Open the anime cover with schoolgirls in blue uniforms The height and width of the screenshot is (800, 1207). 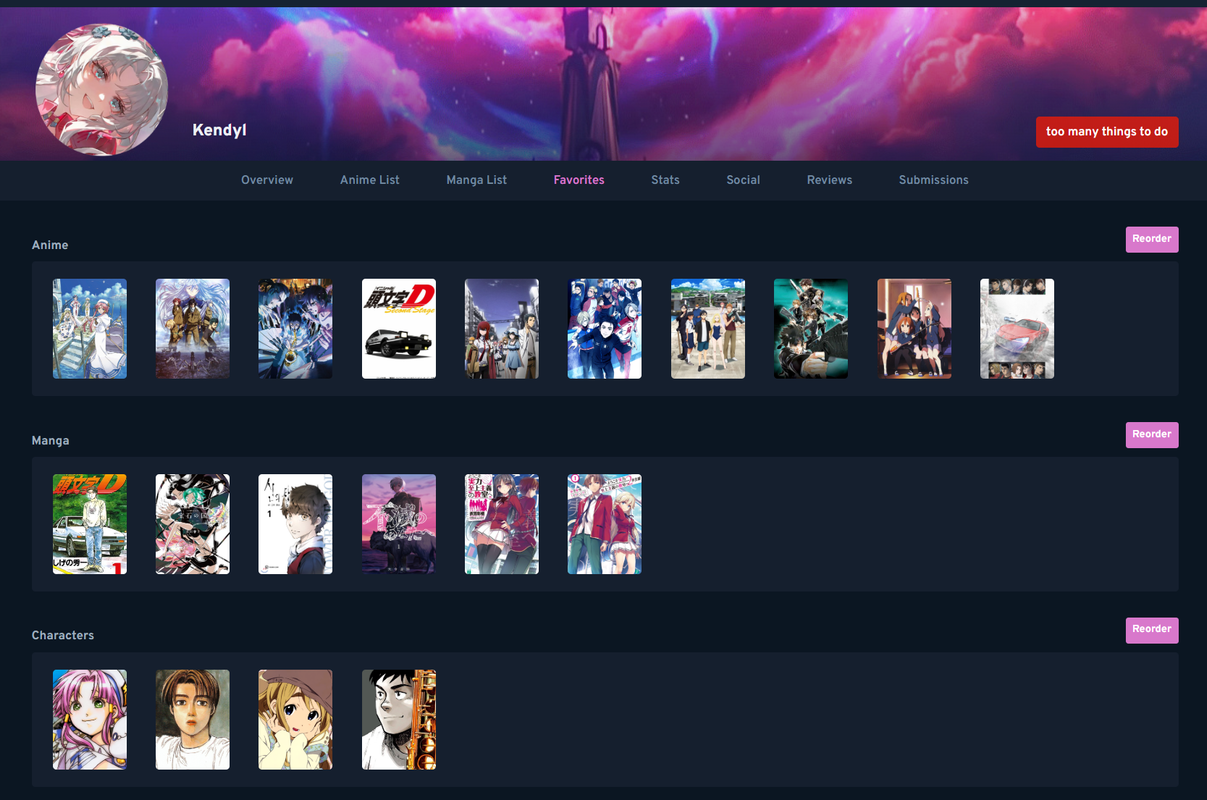[x=914, y=329]
